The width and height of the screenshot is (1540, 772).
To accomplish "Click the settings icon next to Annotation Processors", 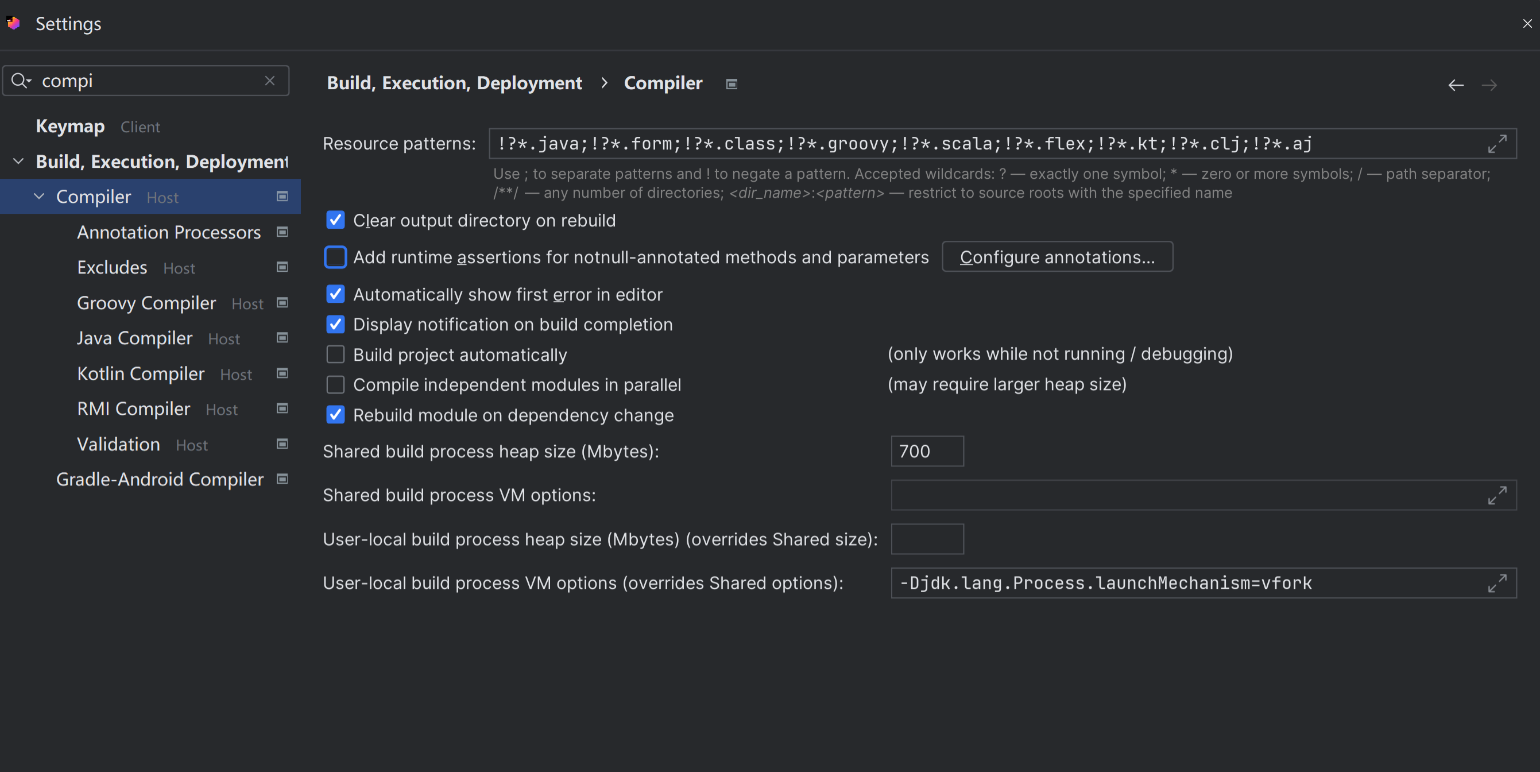I will tap(282, 232).
